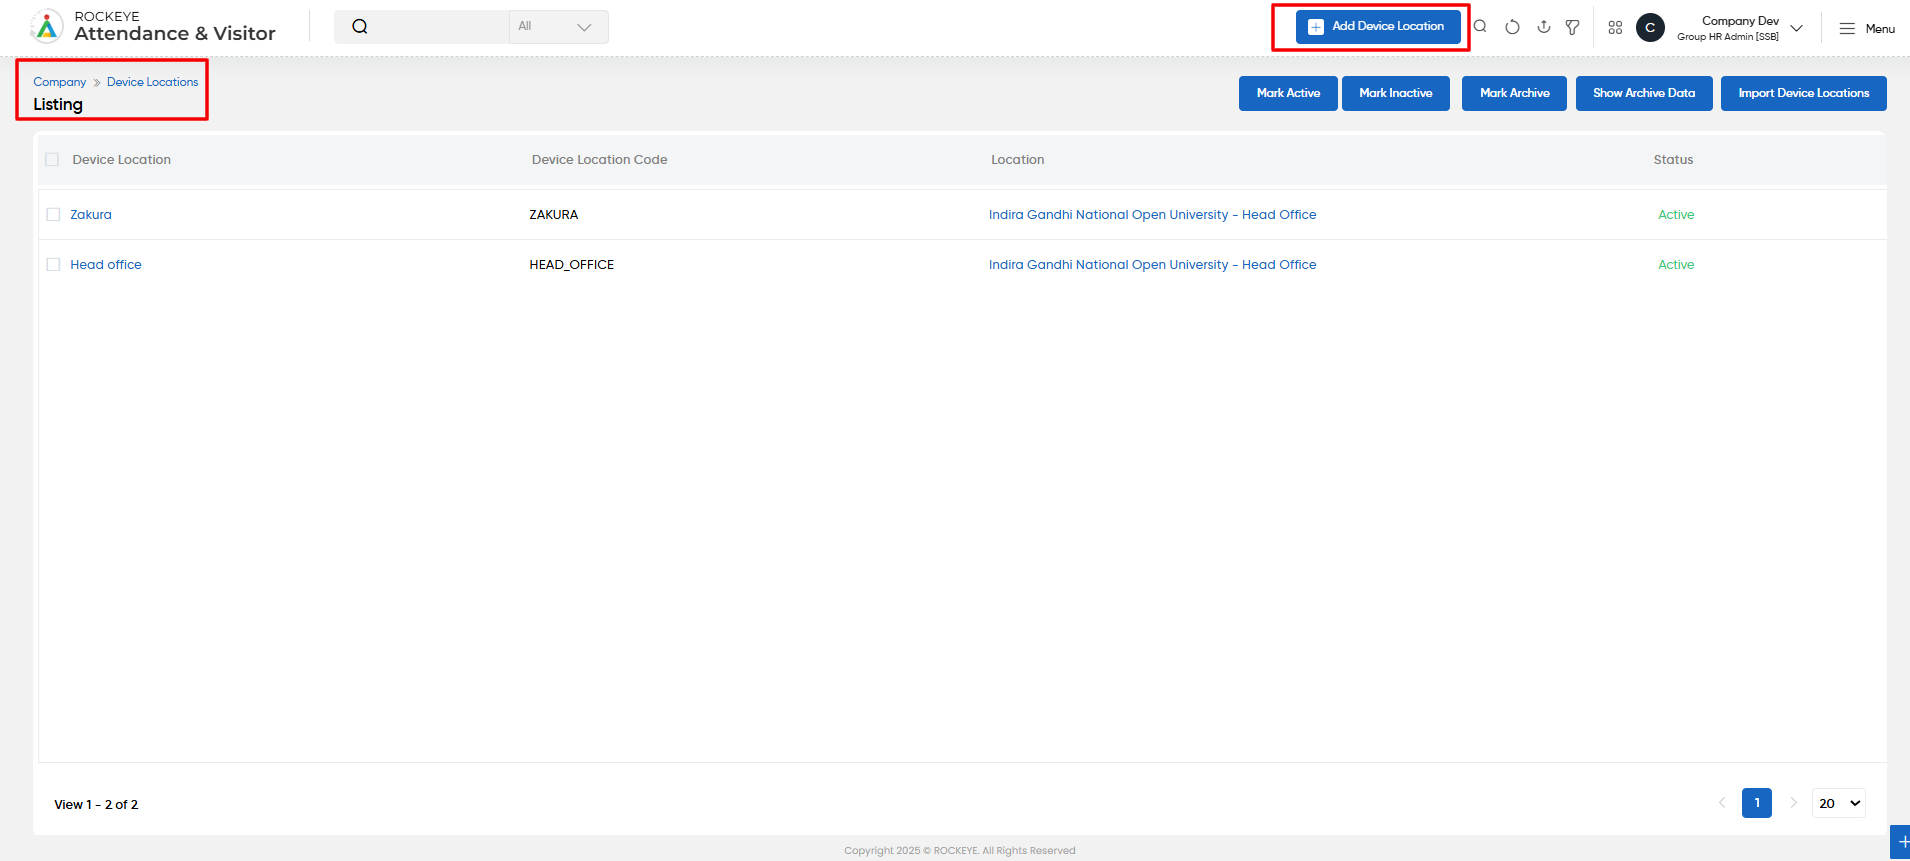The height and width of the screenshot is (861, 1910).
Task: Click the Mark Archive button
Action: 1514,93
